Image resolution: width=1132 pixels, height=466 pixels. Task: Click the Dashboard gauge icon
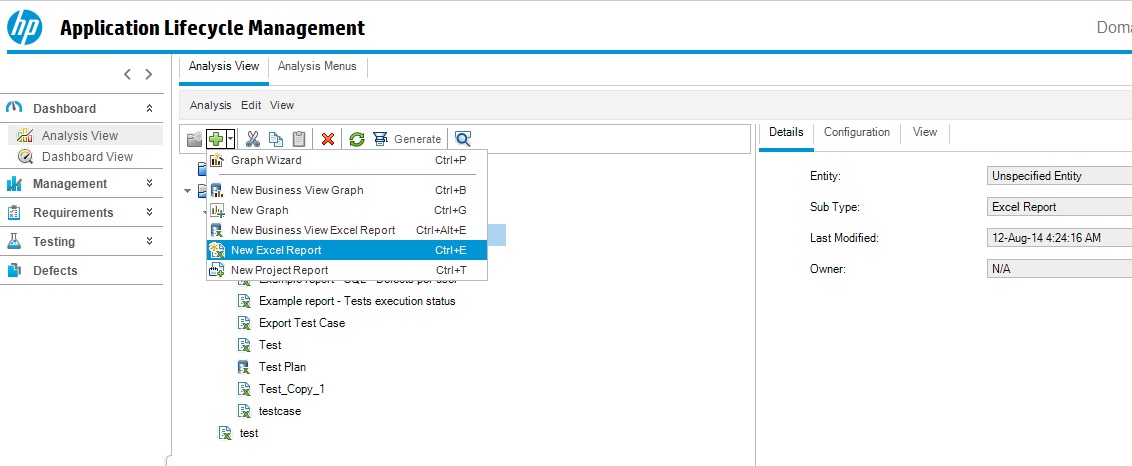pyautogui.click(x=14, y=108)
